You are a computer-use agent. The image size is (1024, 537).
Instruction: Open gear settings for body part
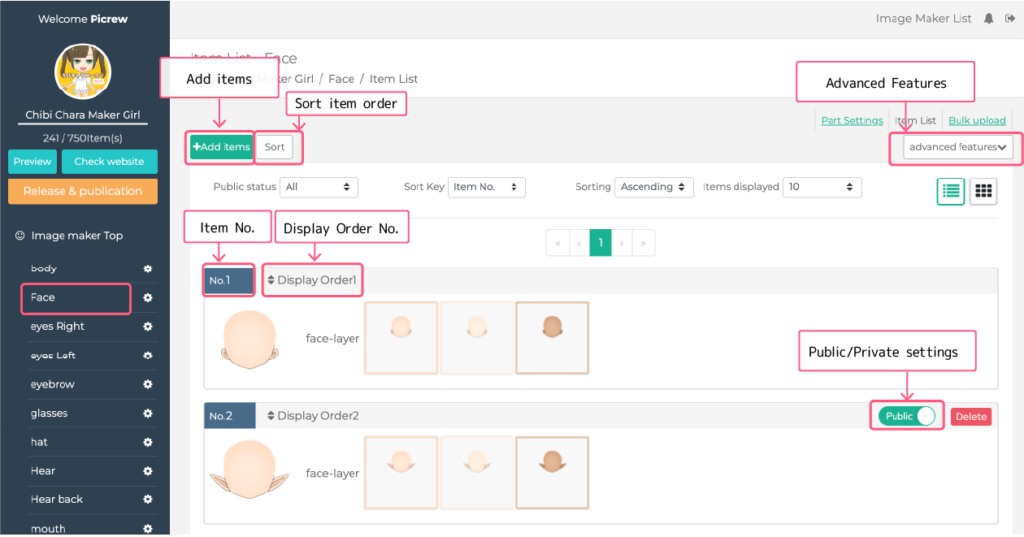click(148, 269)
